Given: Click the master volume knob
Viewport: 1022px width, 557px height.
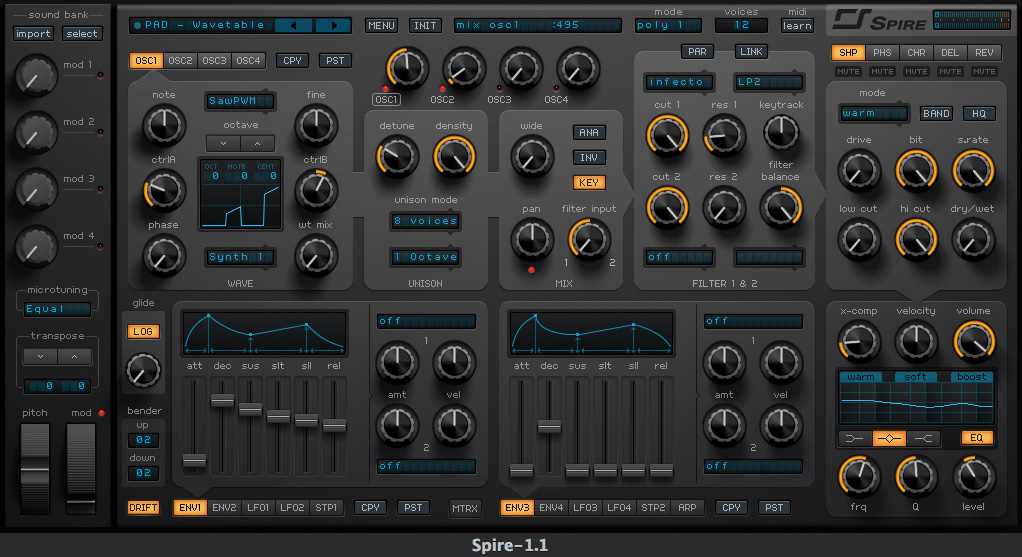Looking at the screenshot, I should 974,341.
